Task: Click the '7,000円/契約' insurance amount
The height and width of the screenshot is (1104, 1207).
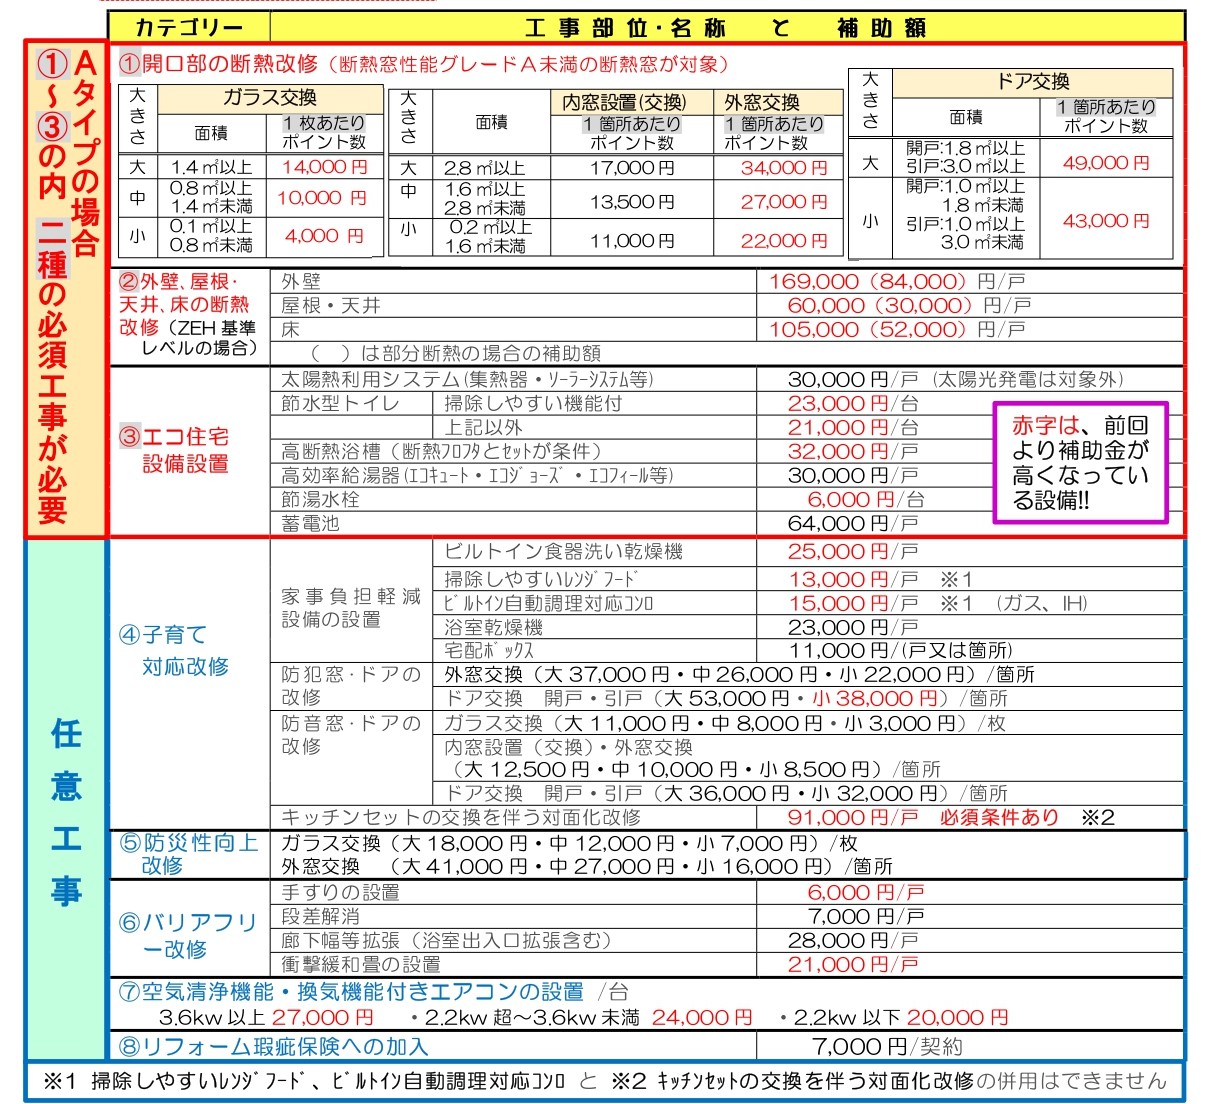Action: click(x=887, y=1047)
